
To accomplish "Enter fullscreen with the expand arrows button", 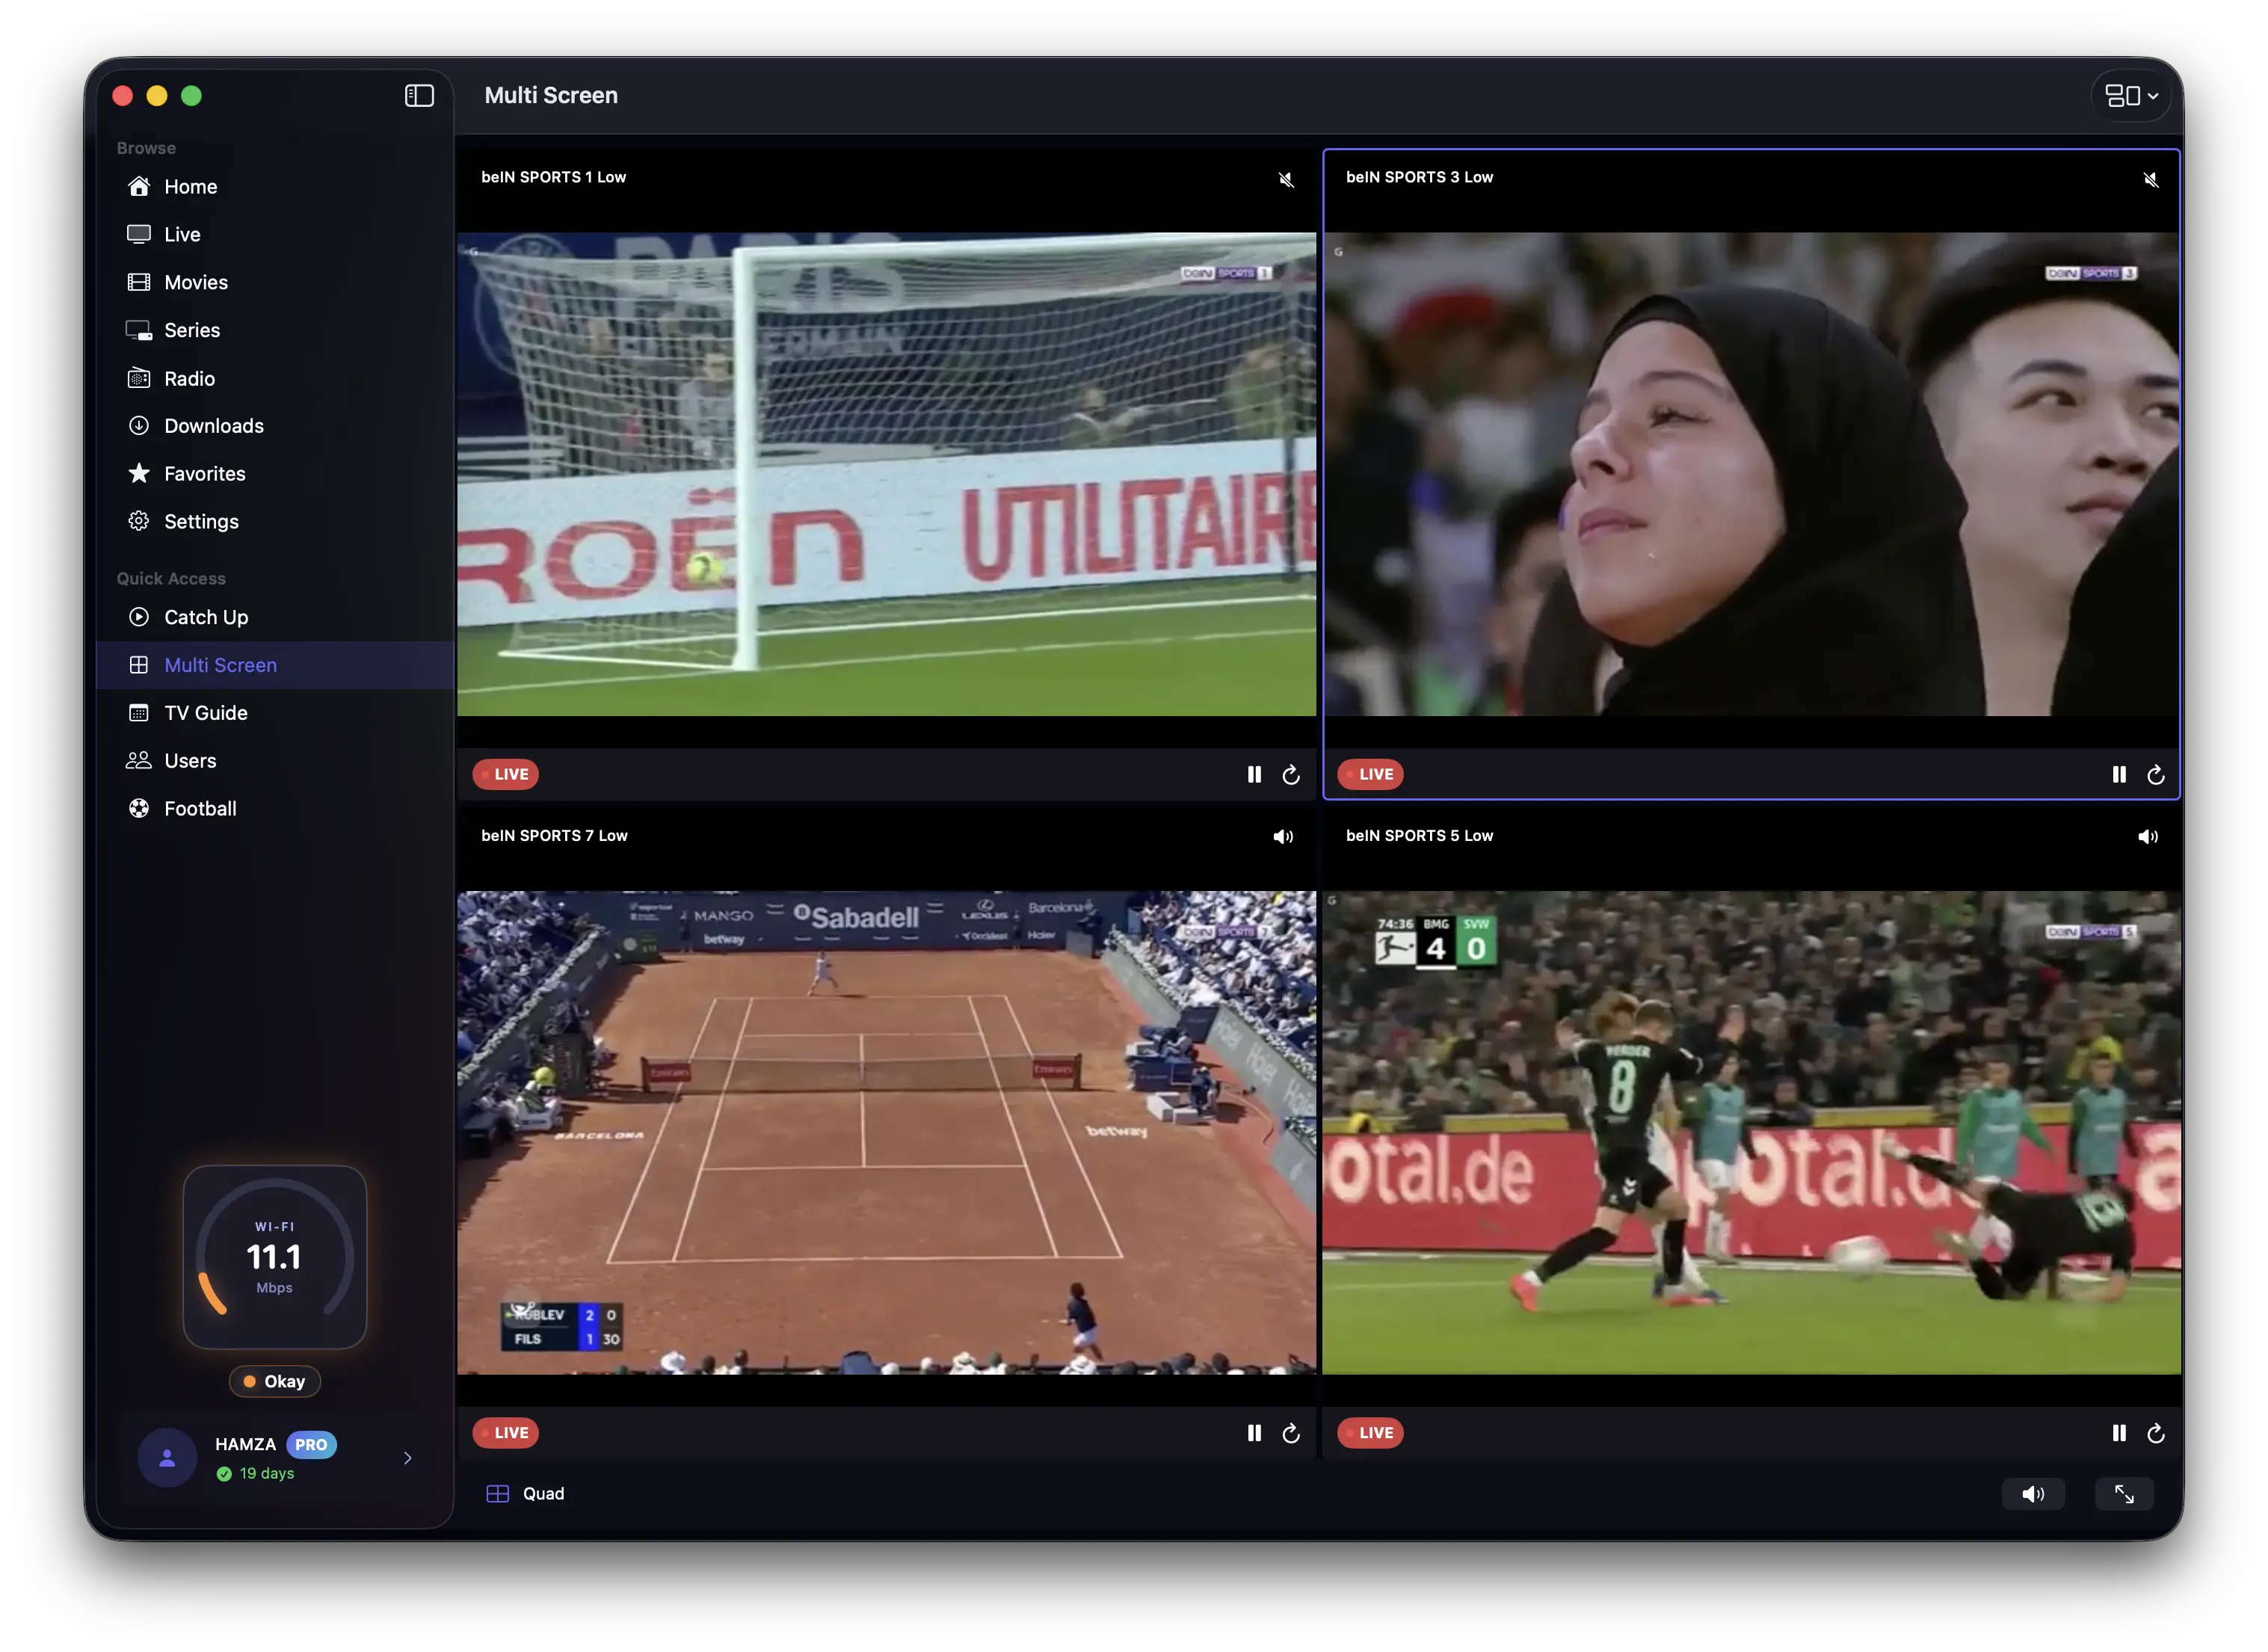I will coord(2124,1494).
